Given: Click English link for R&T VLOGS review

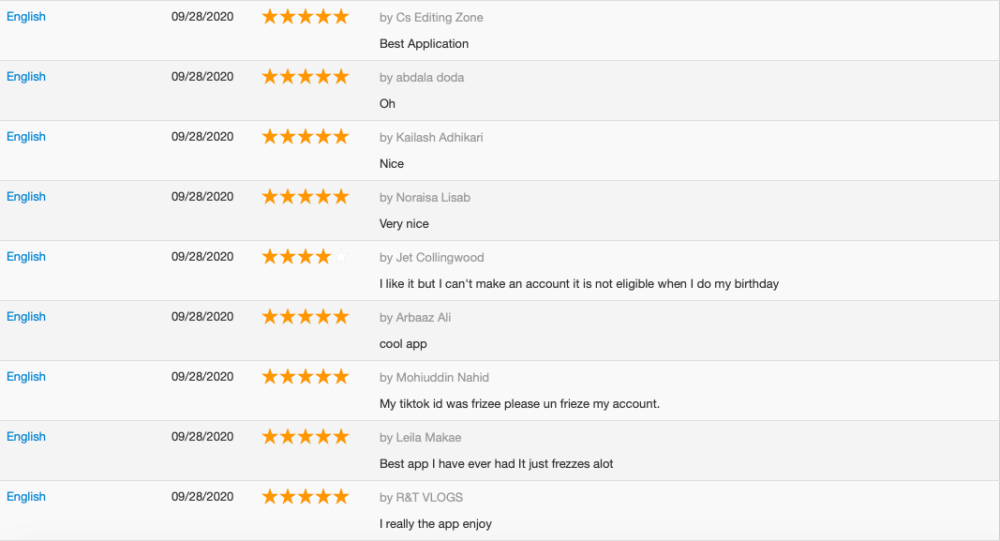Looking at the screenshot, I should coord(26,497).
